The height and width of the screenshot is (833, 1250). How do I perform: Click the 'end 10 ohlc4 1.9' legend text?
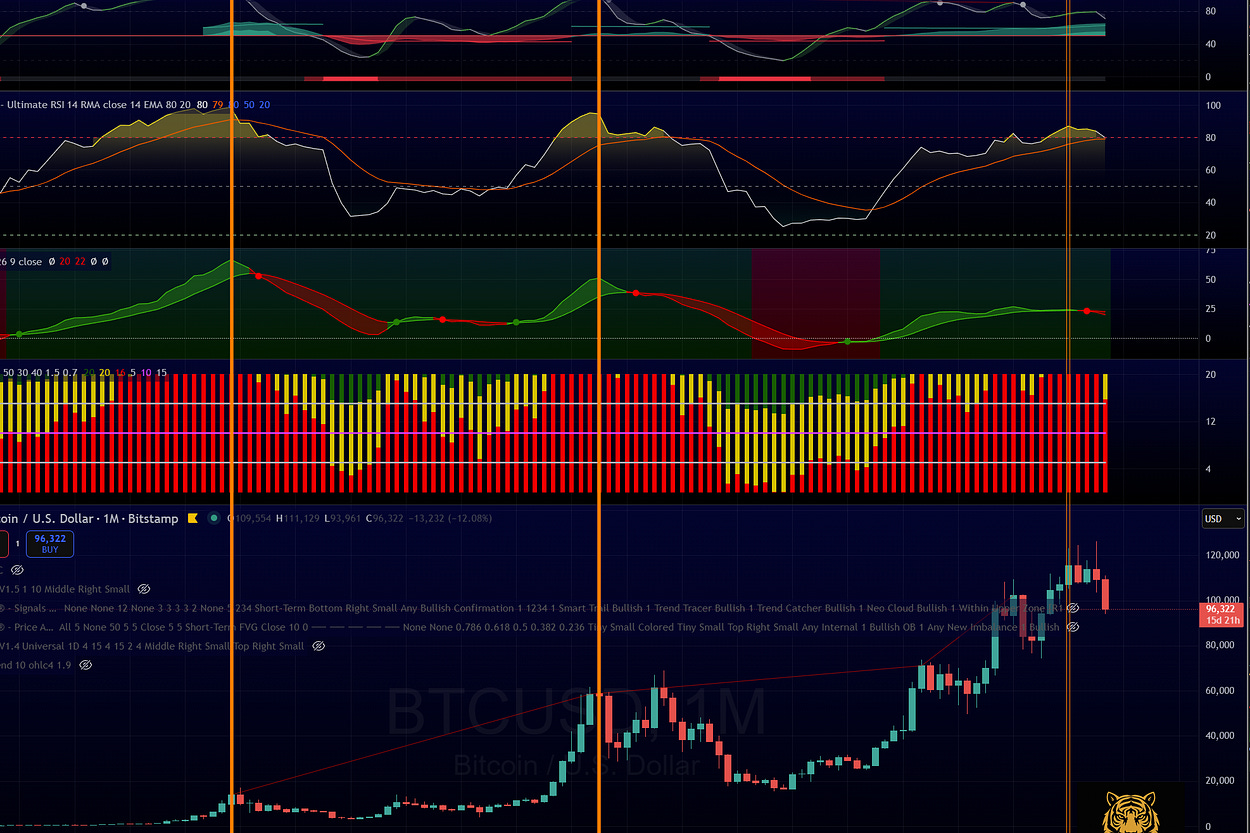tap(37, 665)
